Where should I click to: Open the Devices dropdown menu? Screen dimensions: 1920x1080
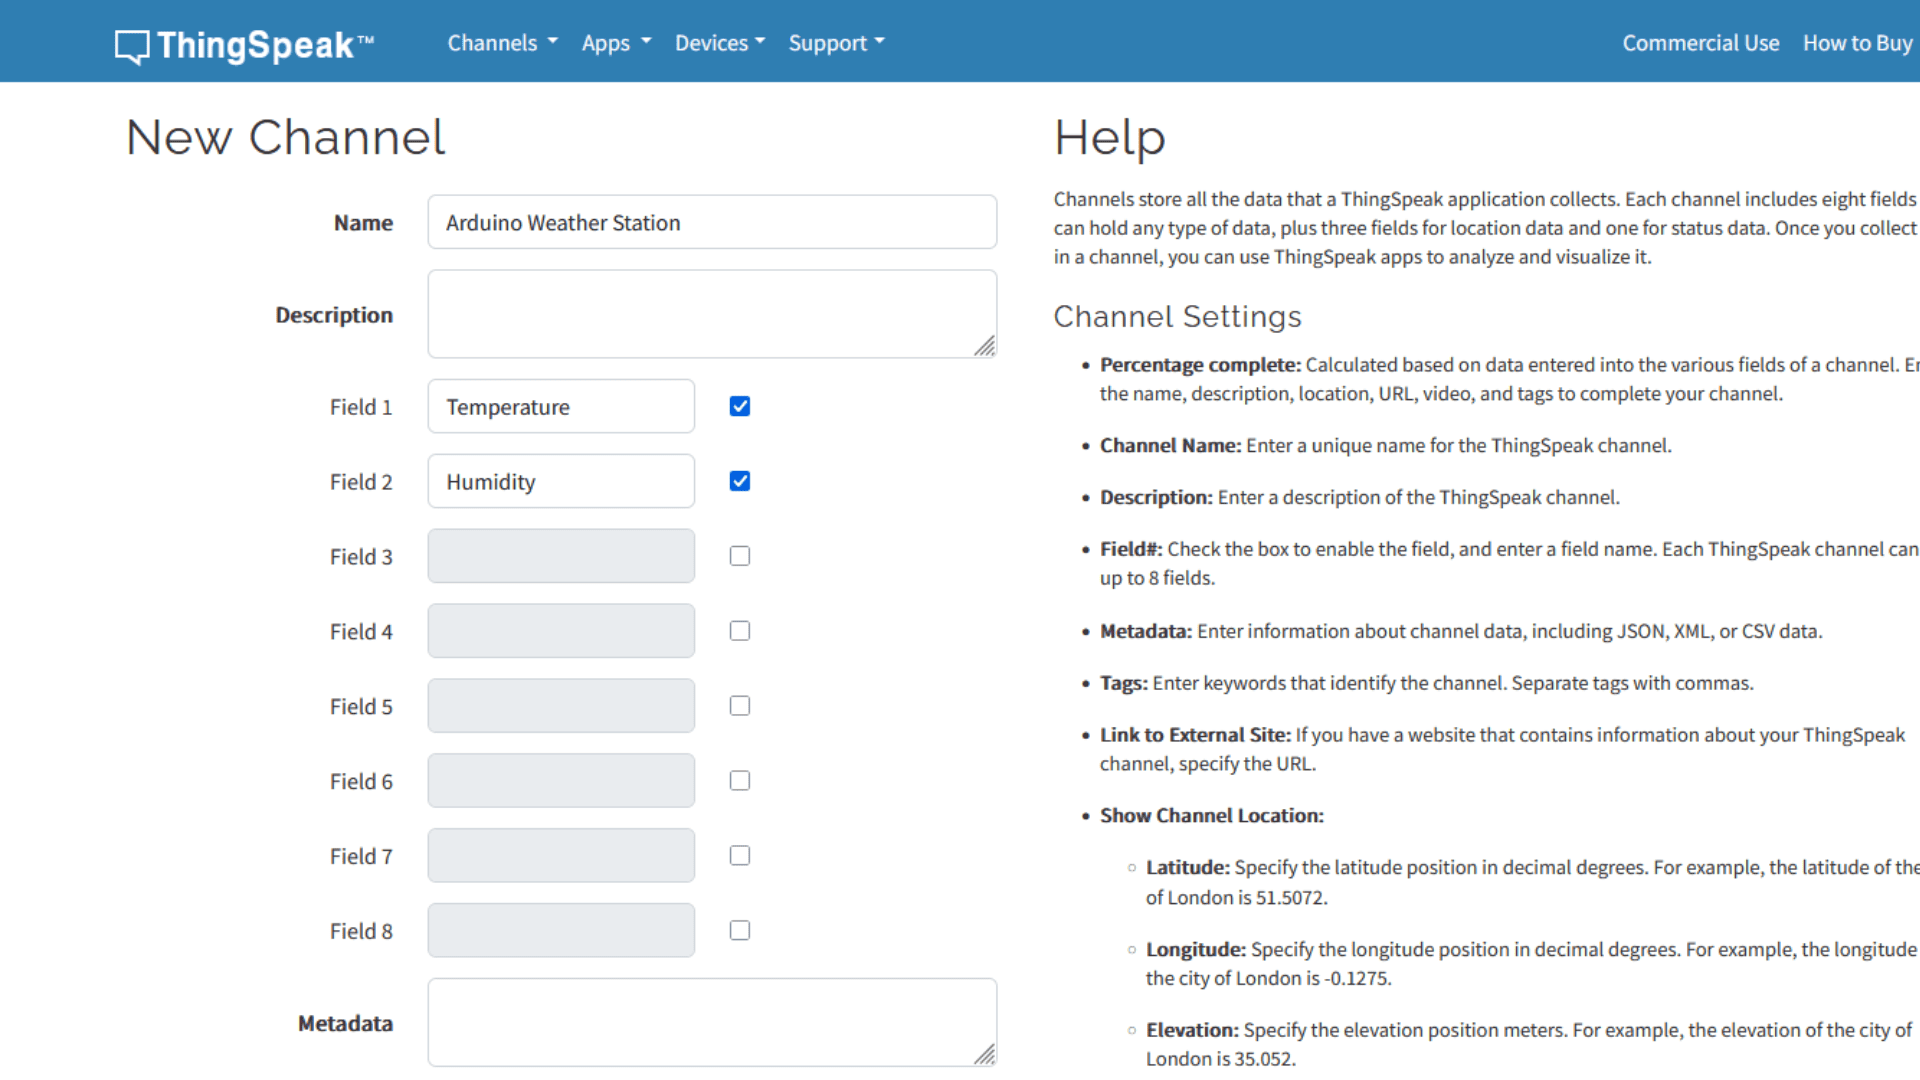click(720, 43)
